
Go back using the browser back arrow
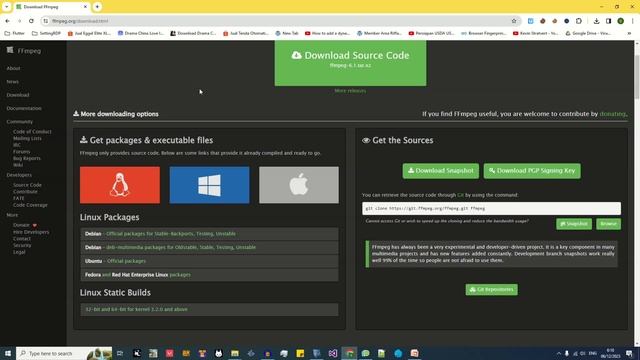click(x=7, y=21)
